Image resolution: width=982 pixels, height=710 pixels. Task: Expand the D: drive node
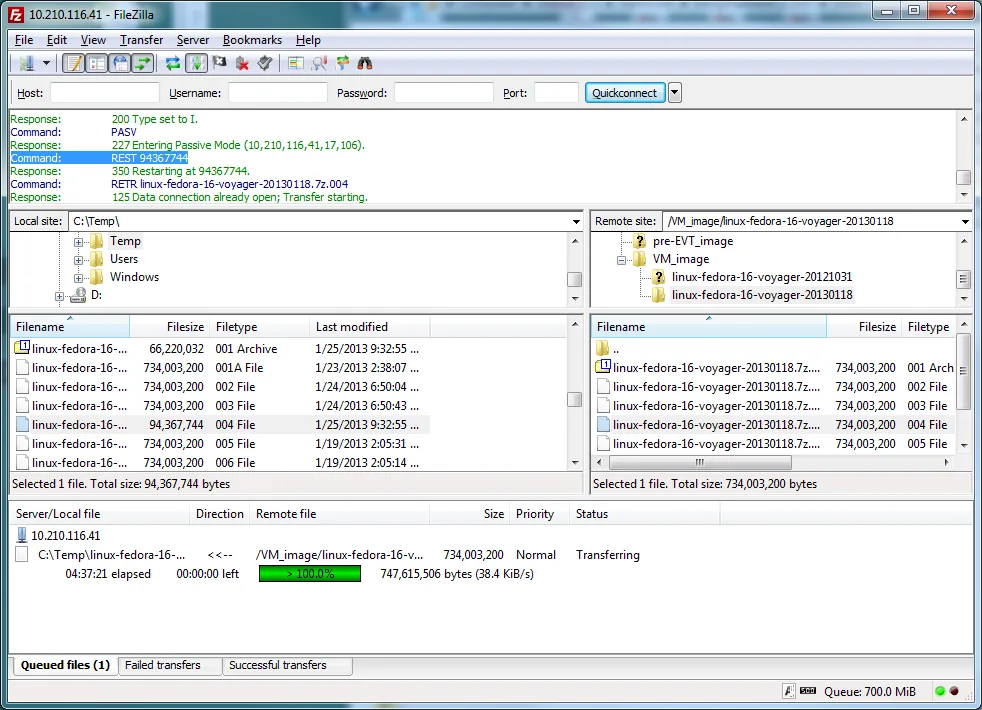click(59, 296)
